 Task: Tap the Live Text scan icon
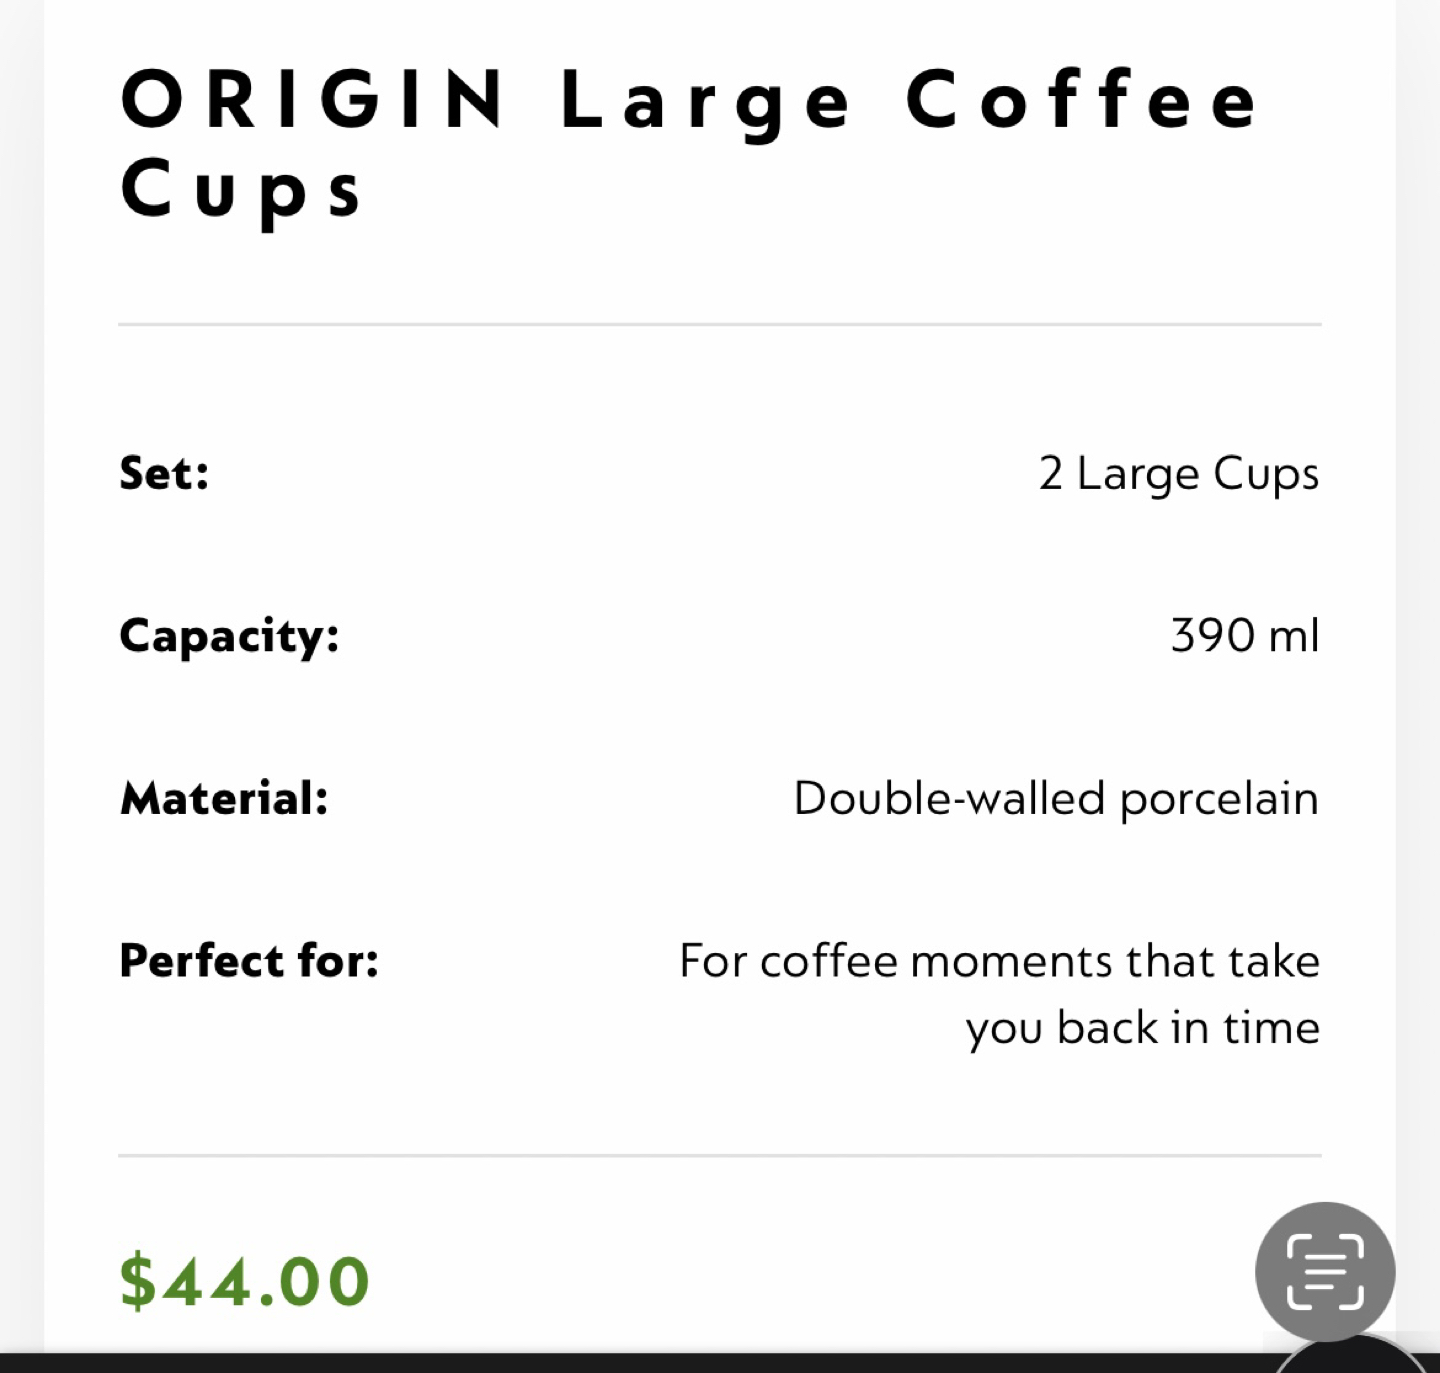[1325, 1271]
